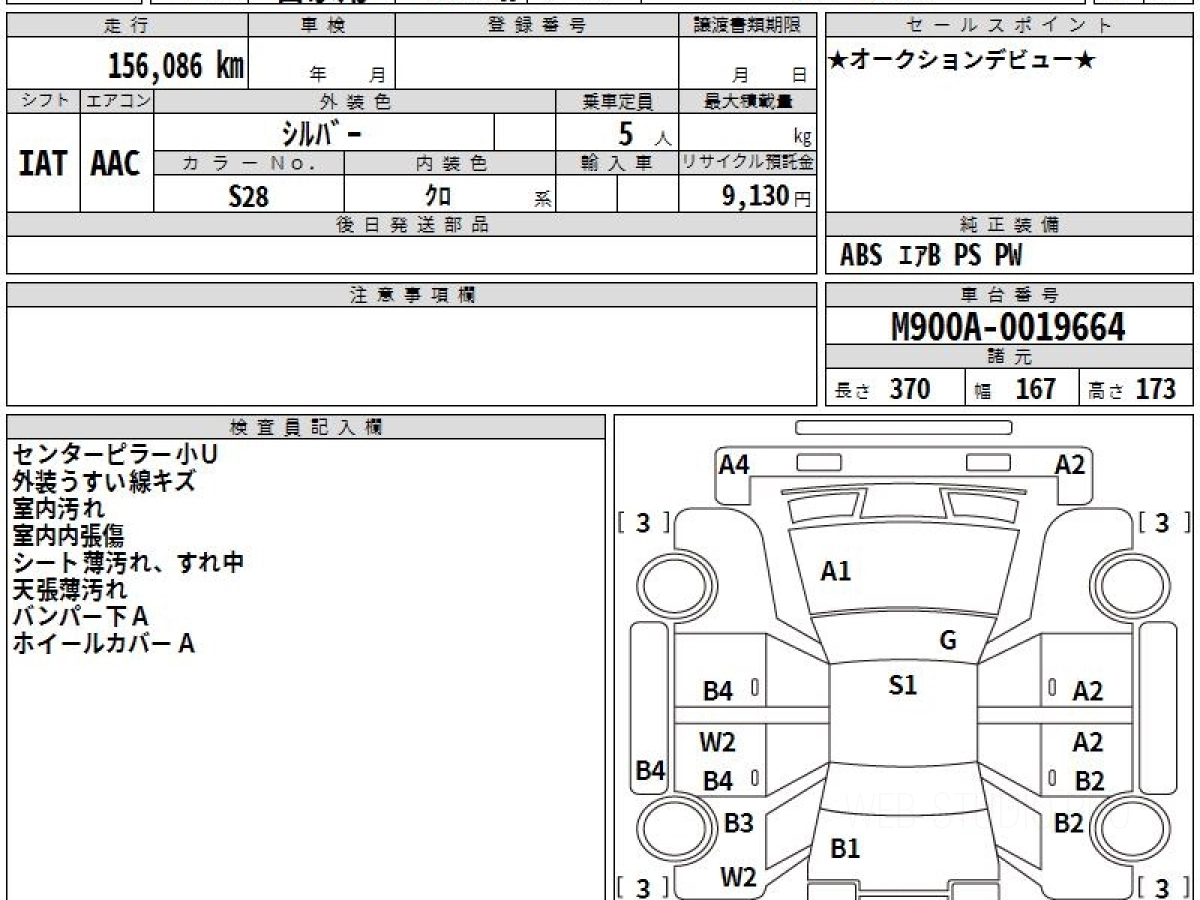The width and height of the screenshot is (1200, 900).
Task: Click the 後日発送部品 section header
Action: tap(411, 225)
